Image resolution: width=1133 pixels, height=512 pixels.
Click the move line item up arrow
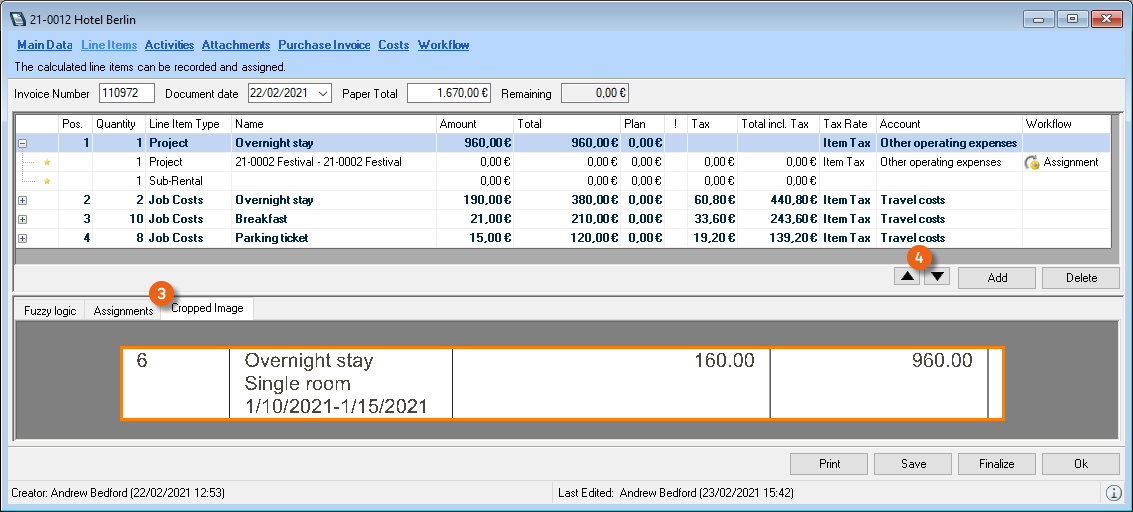pos(908,277)
